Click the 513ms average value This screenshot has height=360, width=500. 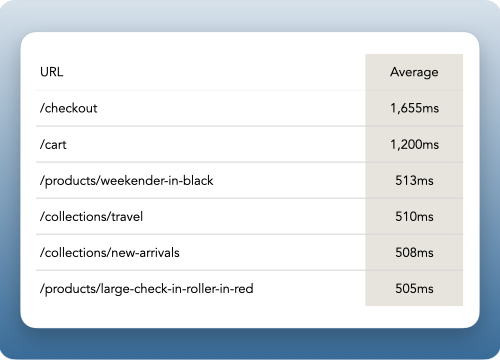(x=414, y=180)
